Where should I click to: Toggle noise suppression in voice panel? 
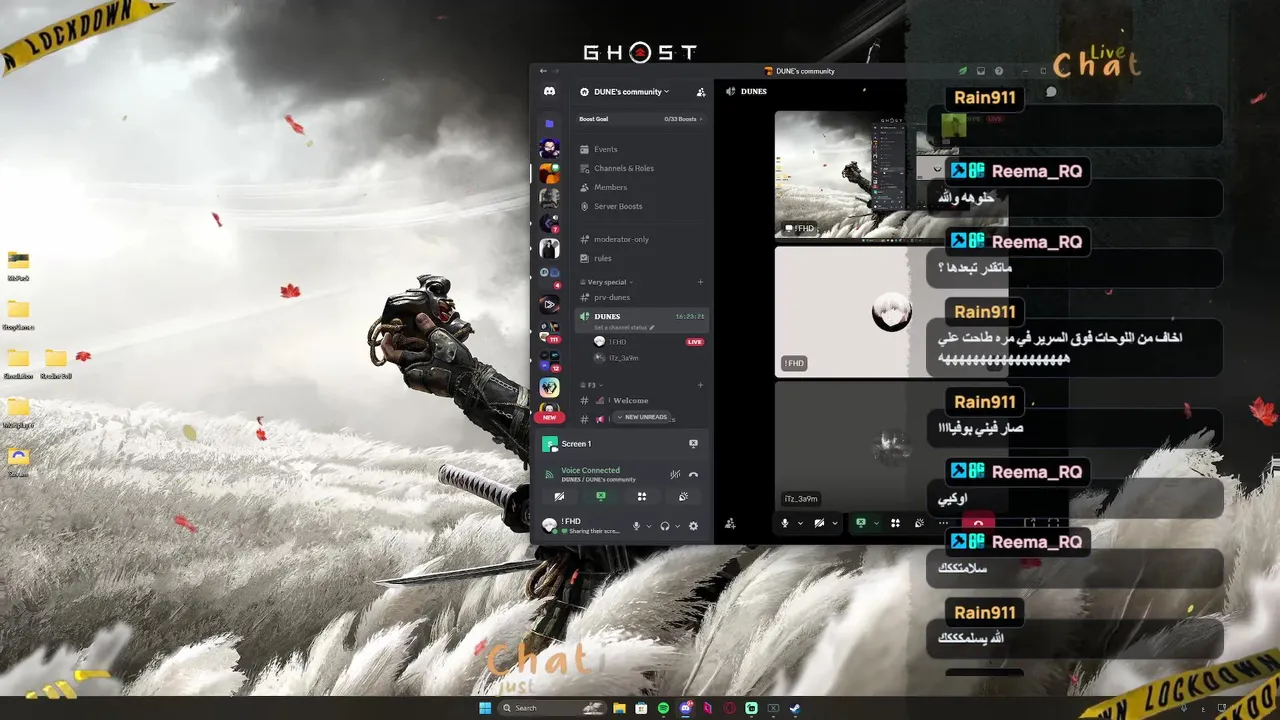[x=675, y=474]
